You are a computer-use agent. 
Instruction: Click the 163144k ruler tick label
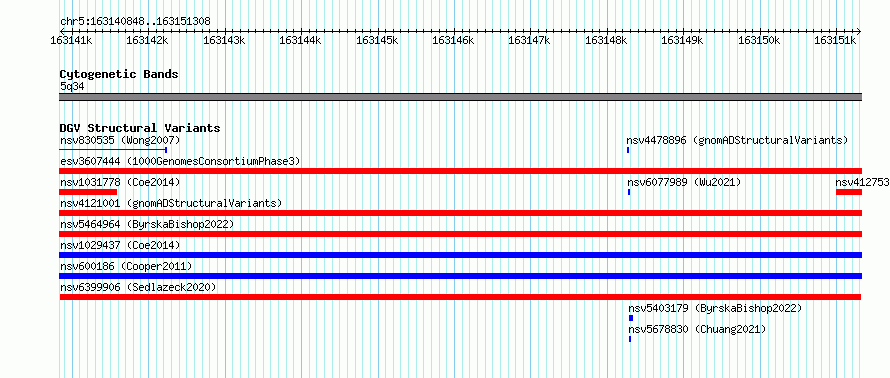pyautogui.click(x=301, y=40)
